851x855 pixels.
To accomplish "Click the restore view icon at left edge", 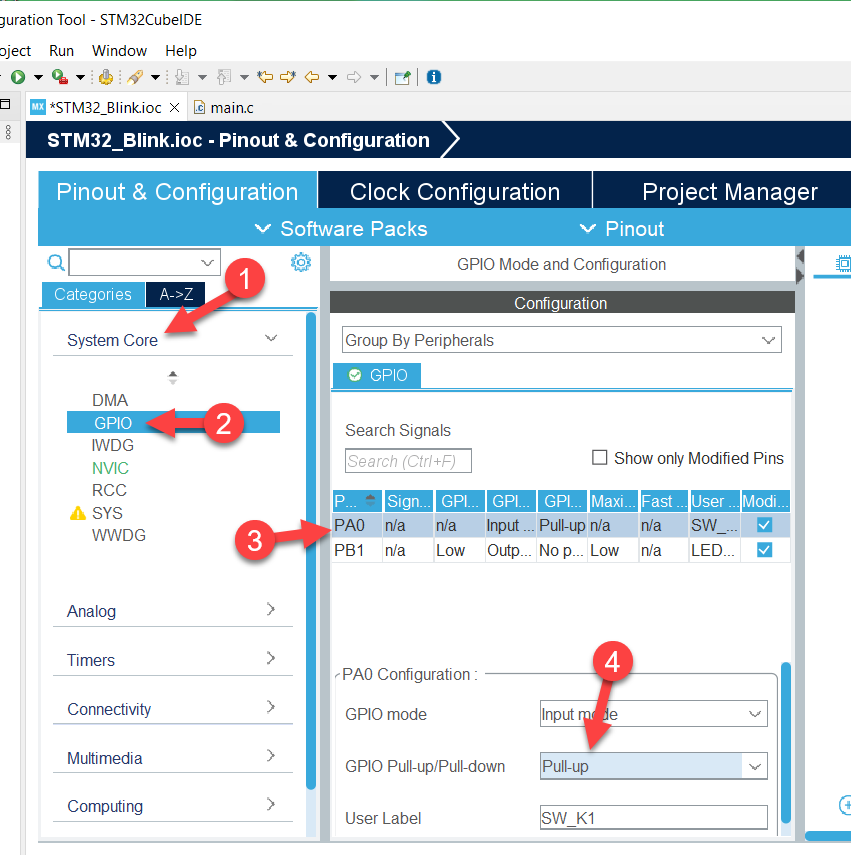I will [x=5, y=104].
